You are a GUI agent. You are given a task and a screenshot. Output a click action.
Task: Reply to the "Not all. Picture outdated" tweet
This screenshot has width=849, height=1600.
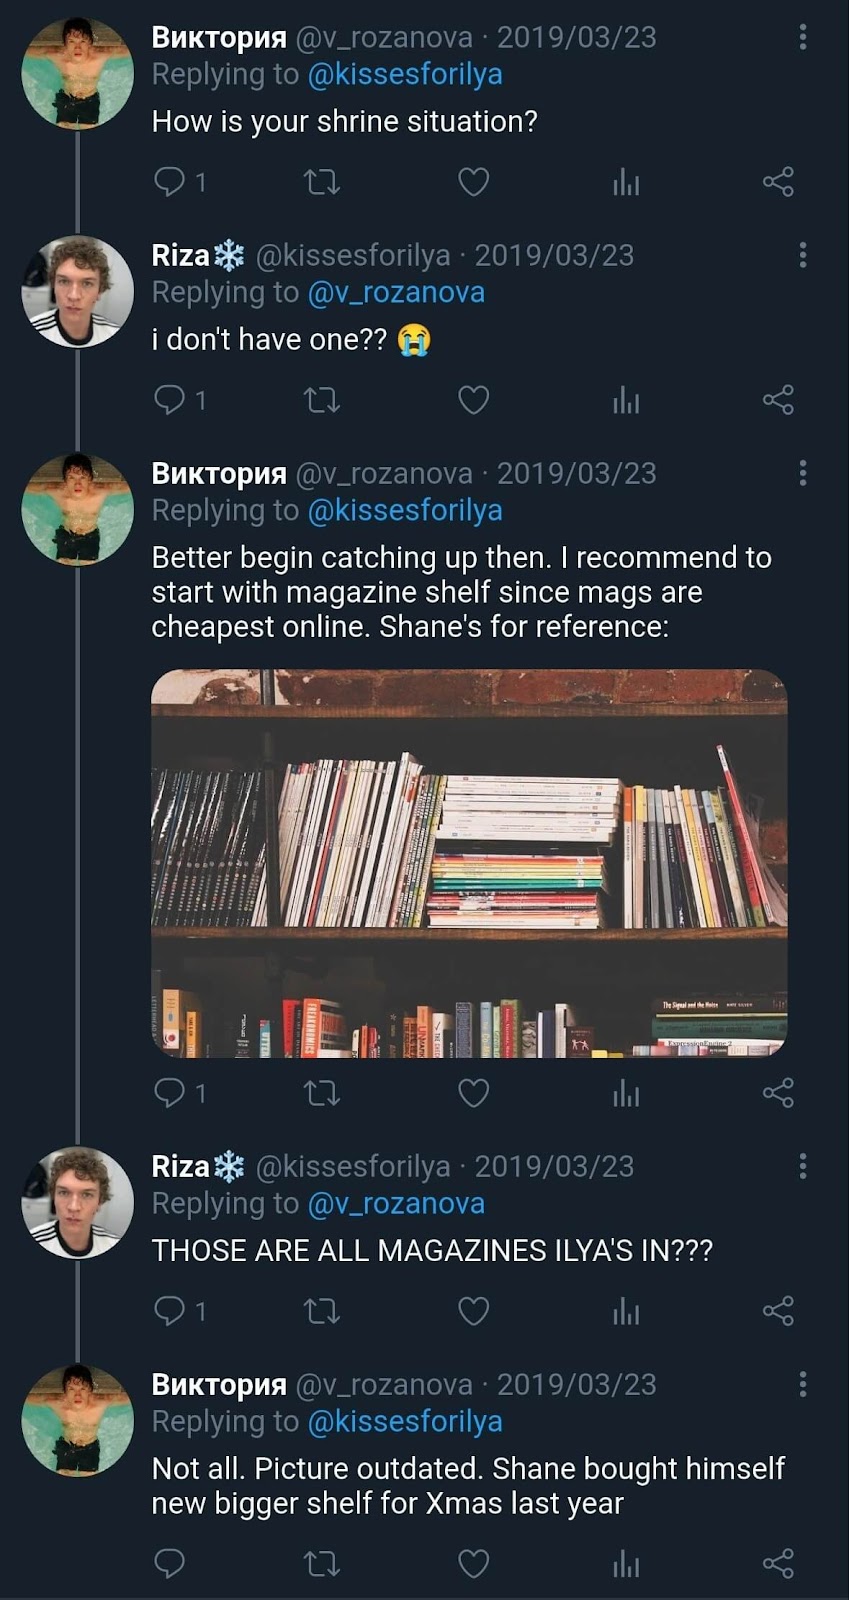170,1563
